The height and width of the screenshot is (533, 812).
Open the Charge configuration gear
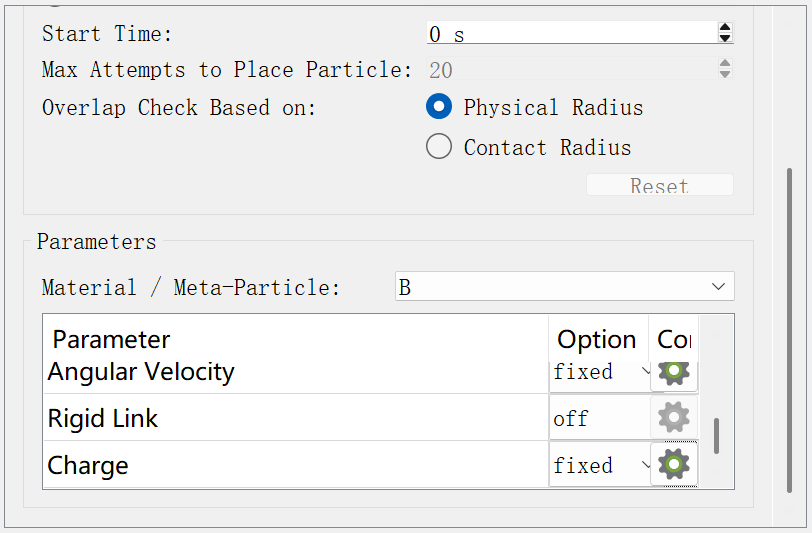(674, 464)
